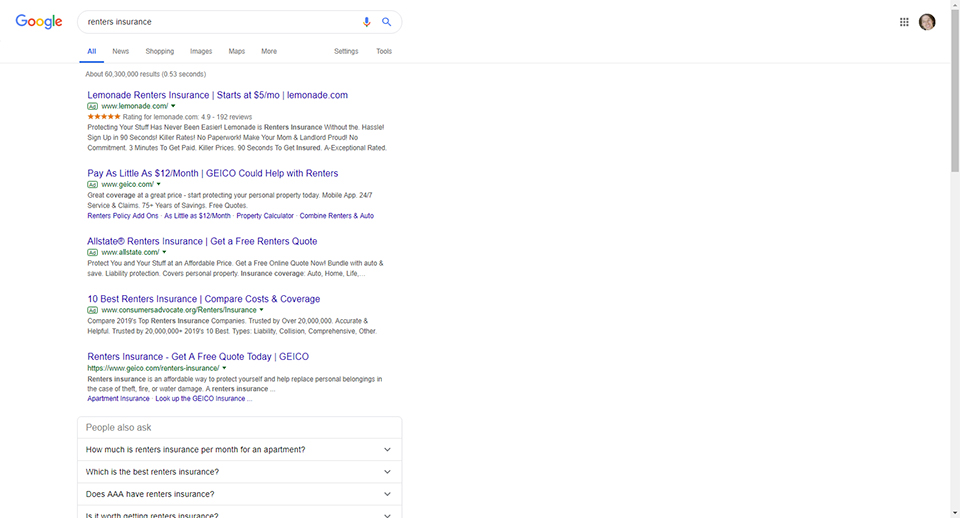Open the Google apps grid
The width and height of the screenshot is (960, 518).
coord(904,22)
